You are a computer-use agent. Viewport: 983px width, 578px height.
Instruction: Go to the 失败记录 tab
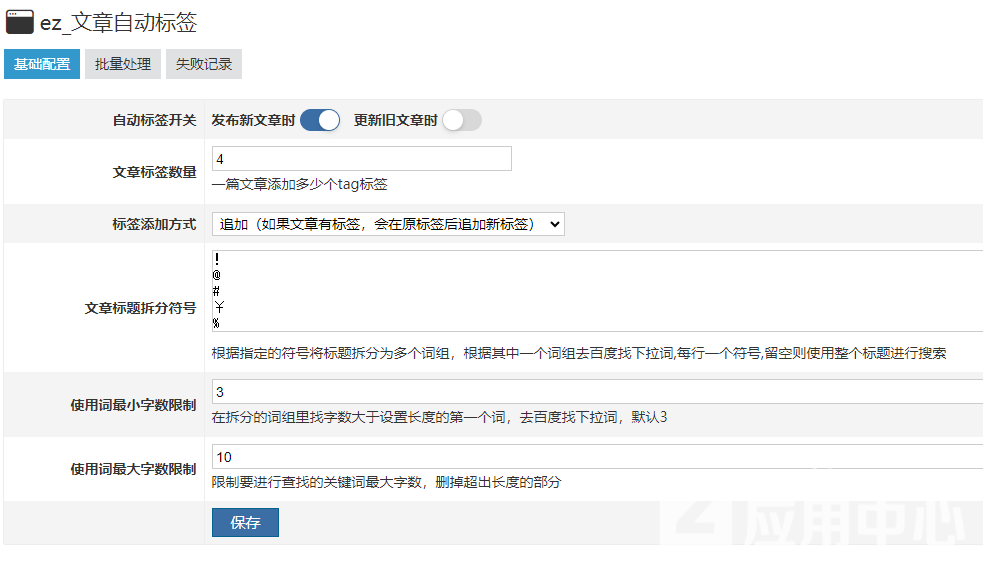pyautogui.click(x=204, y=64)
